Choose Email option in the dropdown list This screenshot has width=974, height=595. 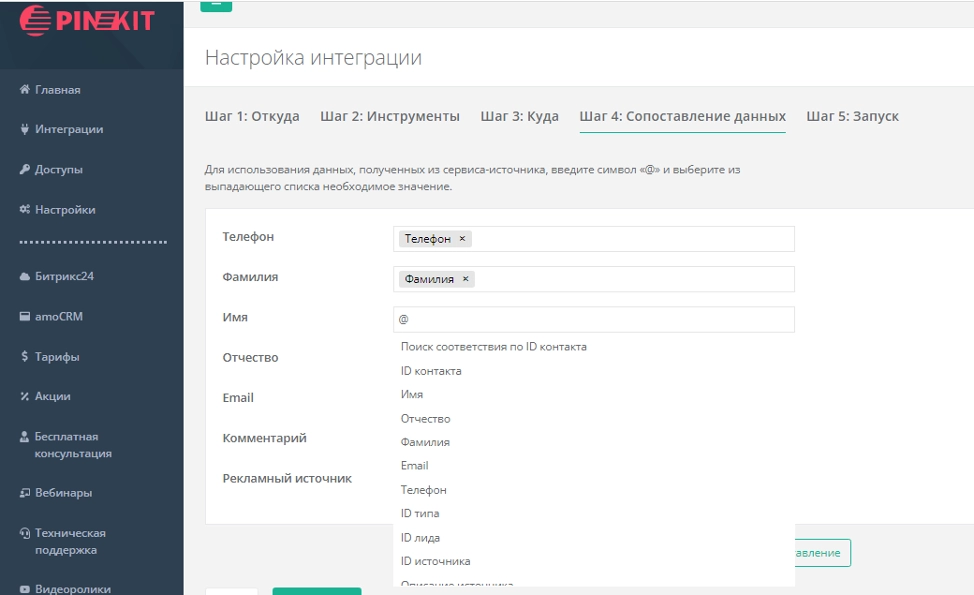coord(414,466)
